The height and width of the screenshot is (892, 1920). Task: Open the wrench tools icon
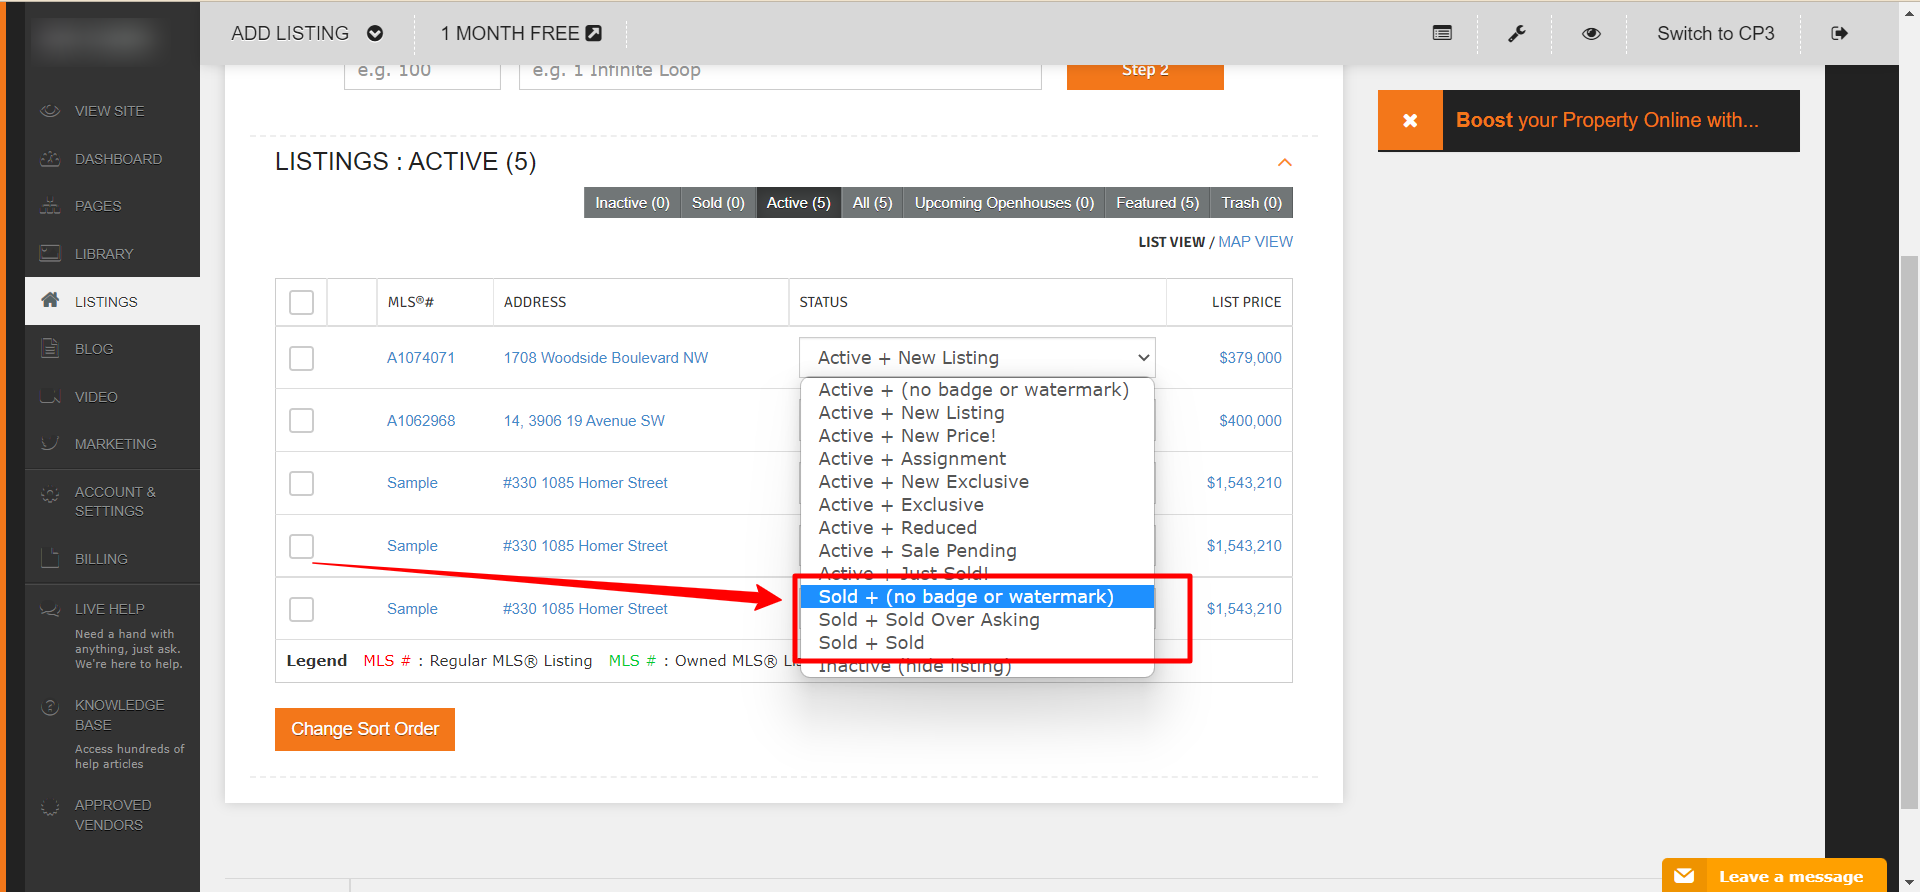pos(1516,33)
